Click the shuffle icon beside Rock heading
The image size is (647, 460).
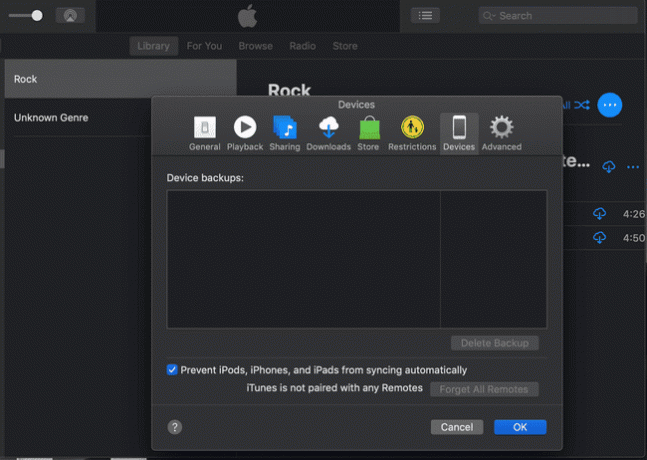[x=582, y=105]
